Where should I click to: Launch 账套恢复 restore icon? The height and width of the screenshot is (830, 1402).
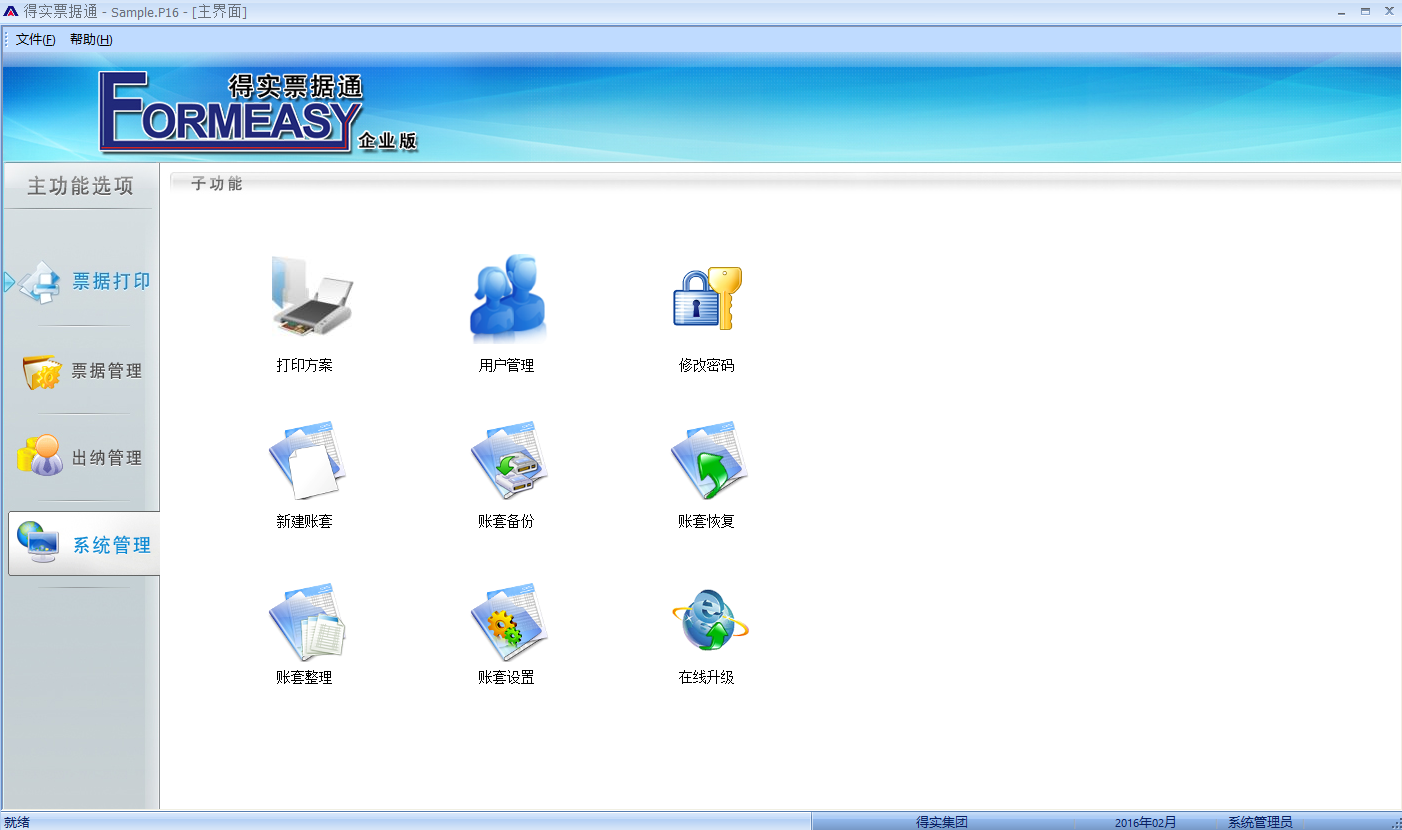pyautogui.click(x=709, y=461)
